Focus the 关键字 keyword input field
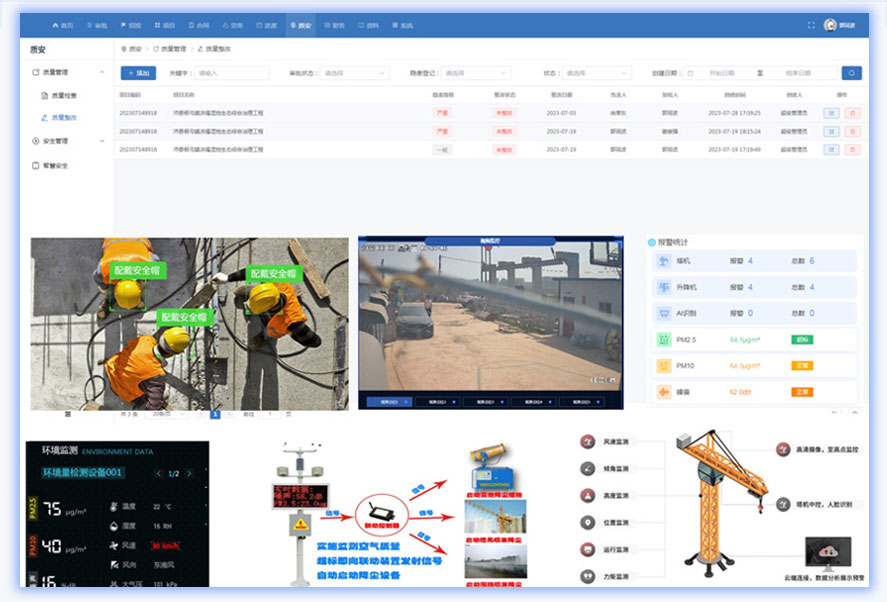 pyautogui.click(x=231, y=73)
